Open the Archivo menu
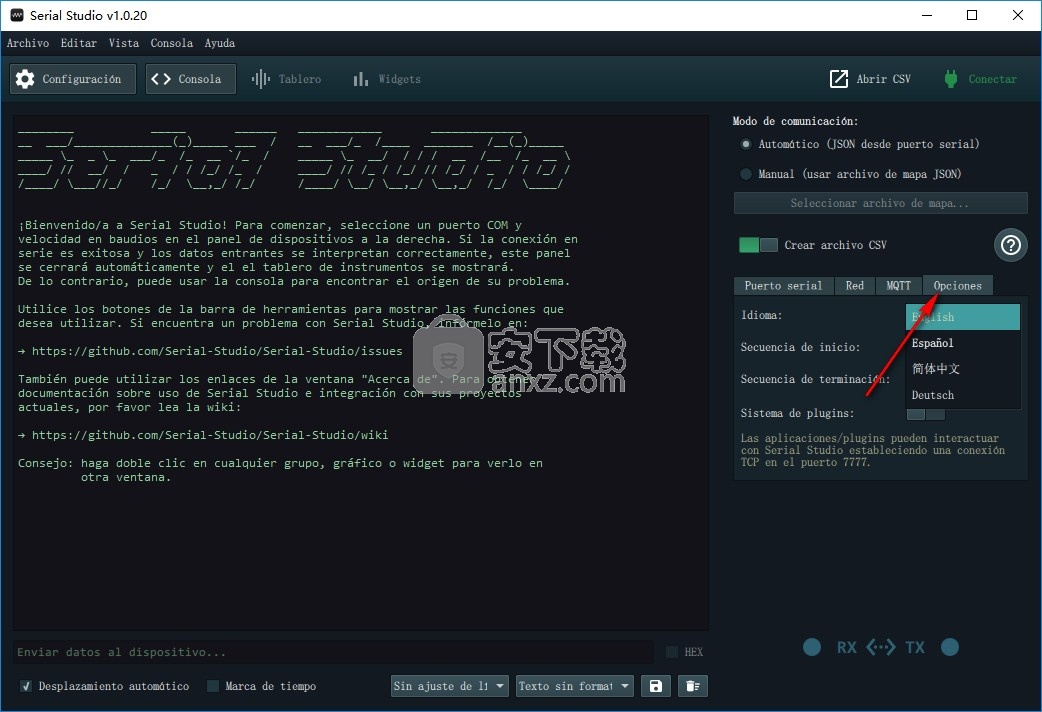The width and height of the screenshot is (1042, 712). pos(28,43)
